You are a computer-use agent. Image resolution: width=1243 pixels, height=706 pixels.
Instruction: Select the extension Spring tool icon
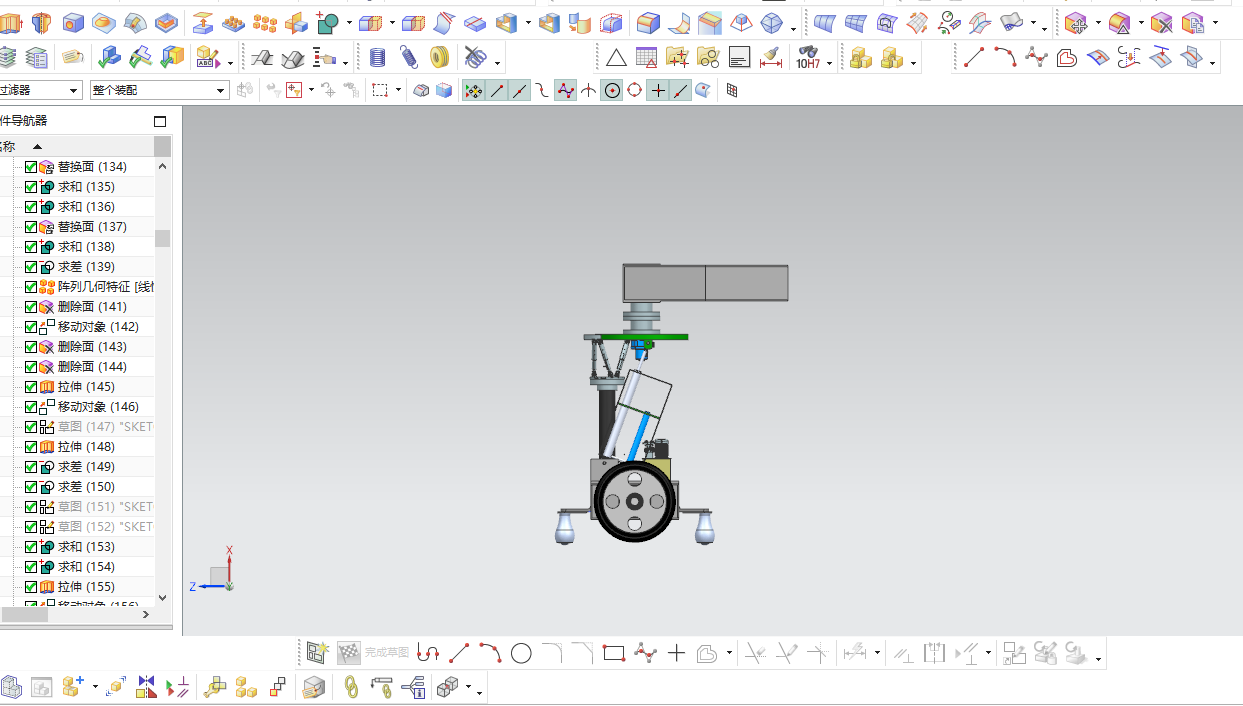pyautogui.click(x=408, y=58)
